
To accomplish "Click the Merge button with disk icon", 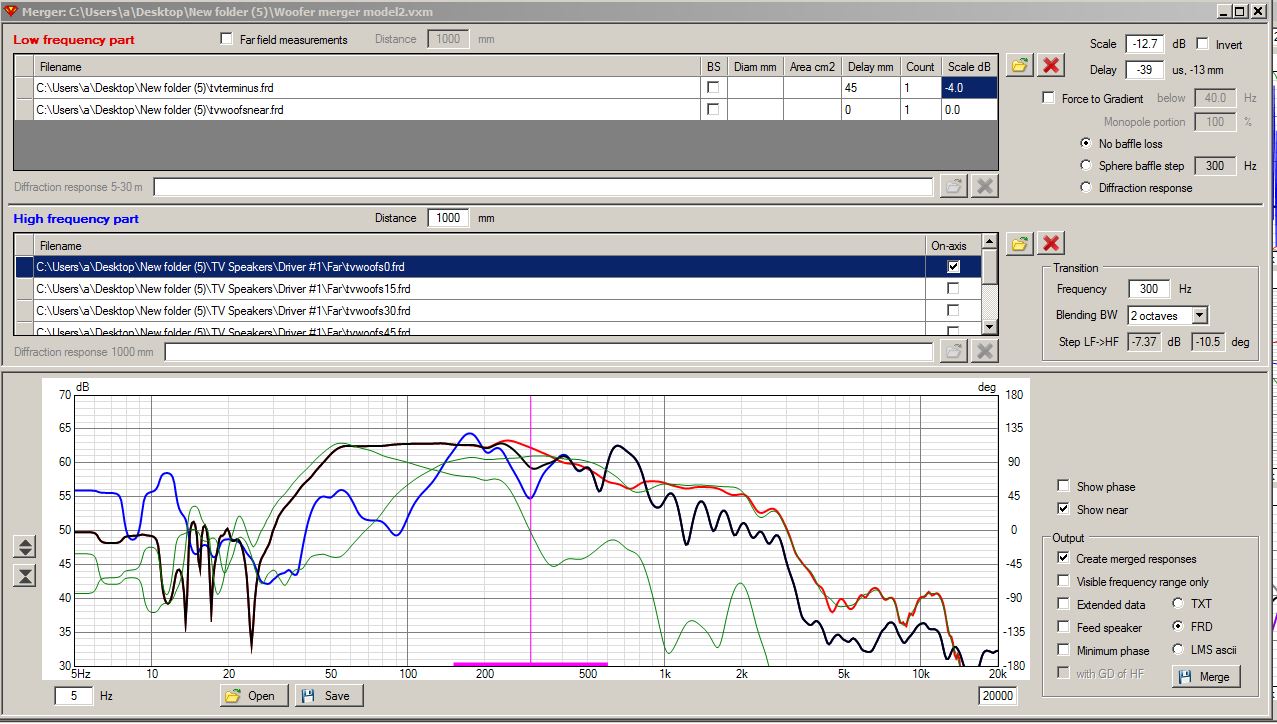I will click(x=1205, y=677).
